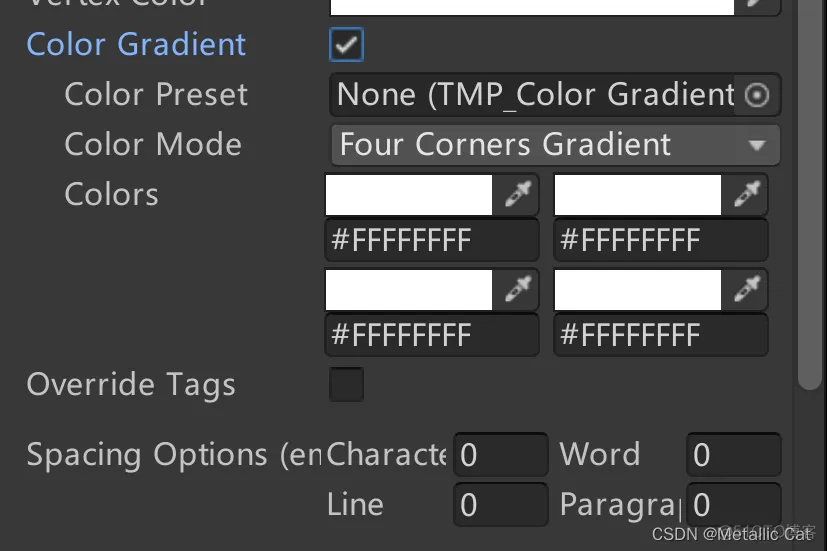The width and height of the screenshot is (827, 551).
Task: Click the Spacing Options label
Action: (x=174, y=455)
